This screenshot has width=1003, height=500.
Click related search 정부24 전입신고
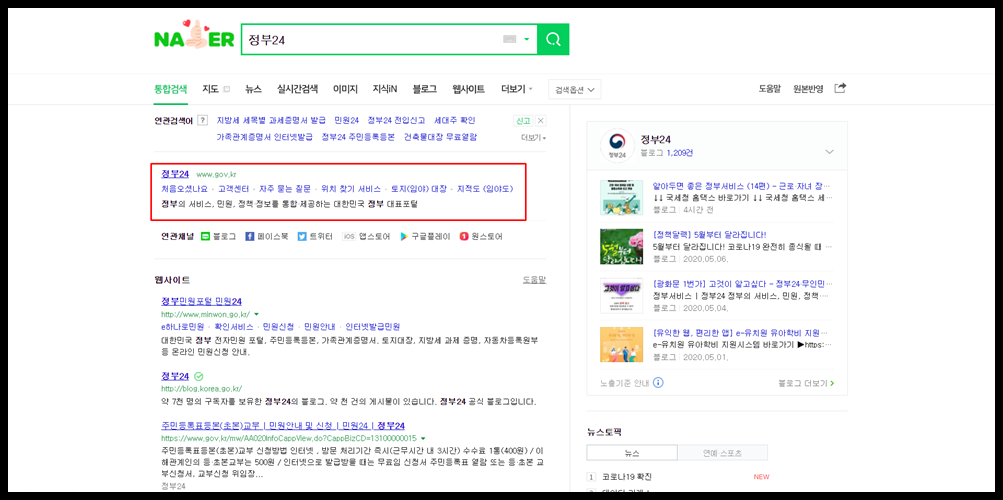point(396,120)
